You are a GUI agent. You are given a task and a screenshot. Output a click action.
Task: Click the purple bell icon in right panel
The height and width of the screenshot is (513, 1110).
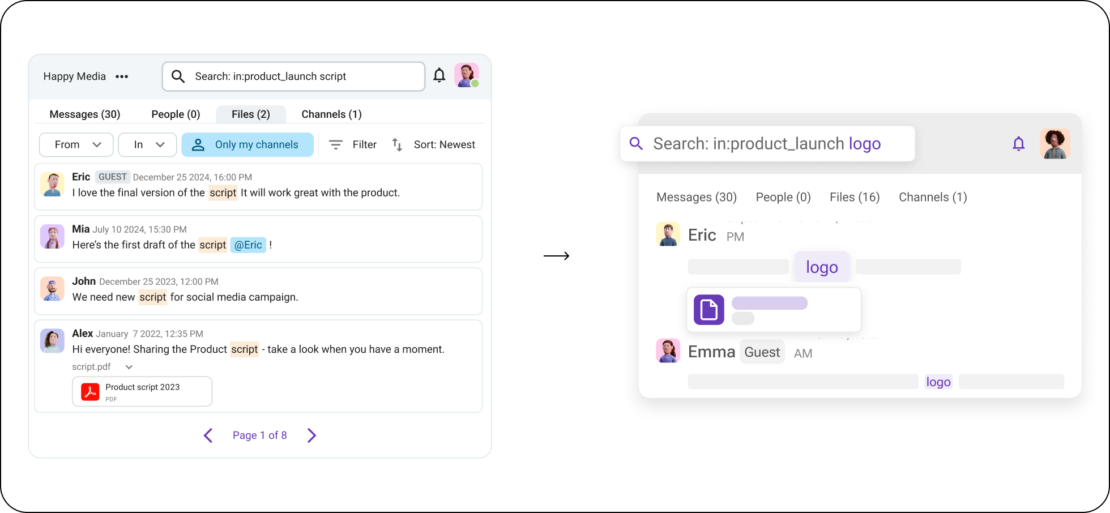click(x=1018, y=144)
